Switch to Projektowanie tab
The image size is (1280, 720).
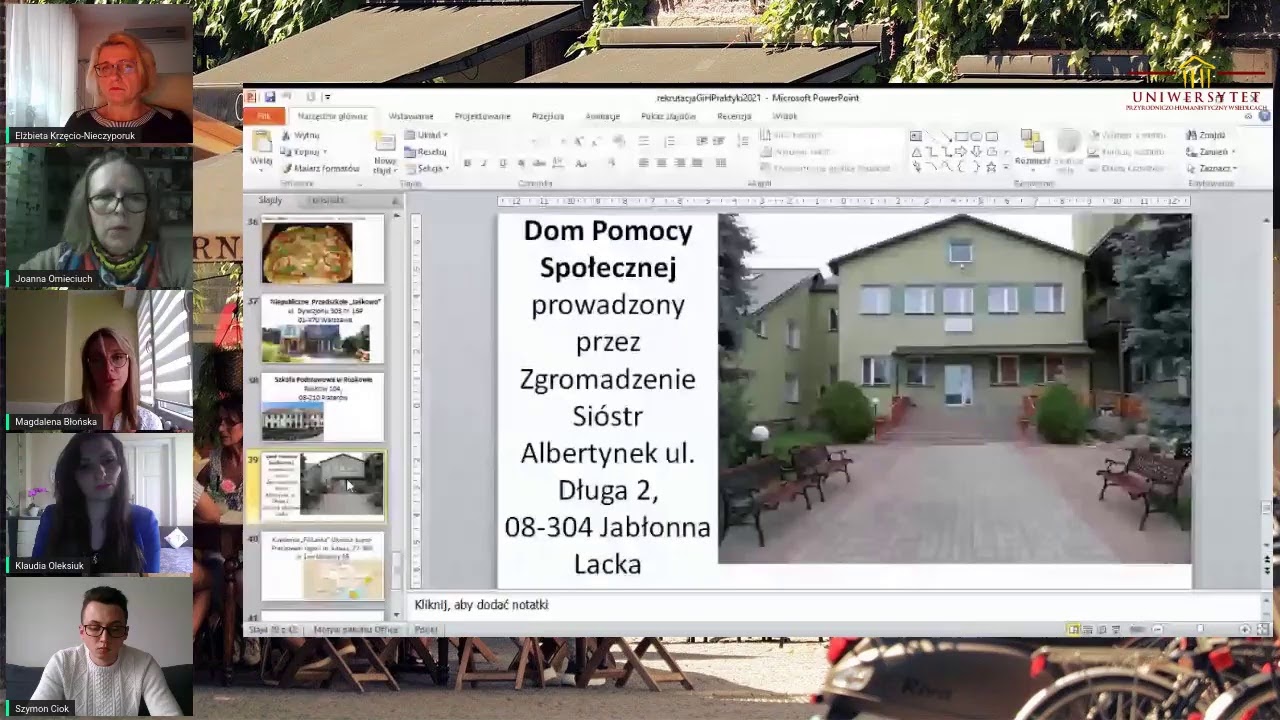(482, 116)
